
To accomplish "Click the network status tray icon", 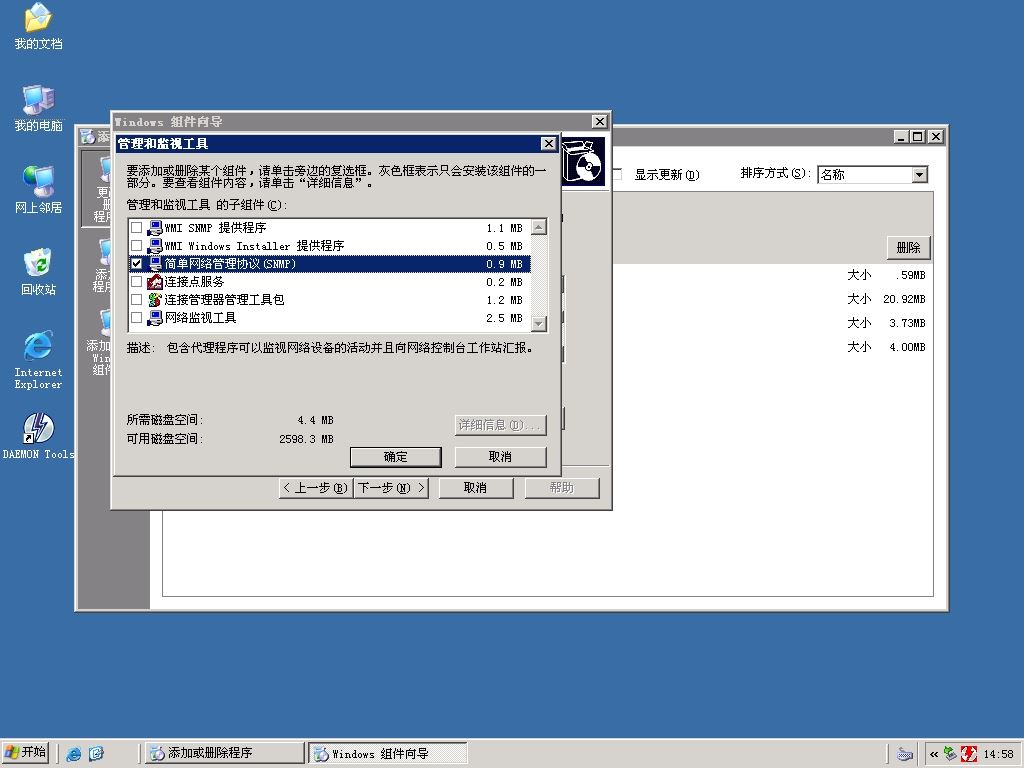I will click(950, 754).
